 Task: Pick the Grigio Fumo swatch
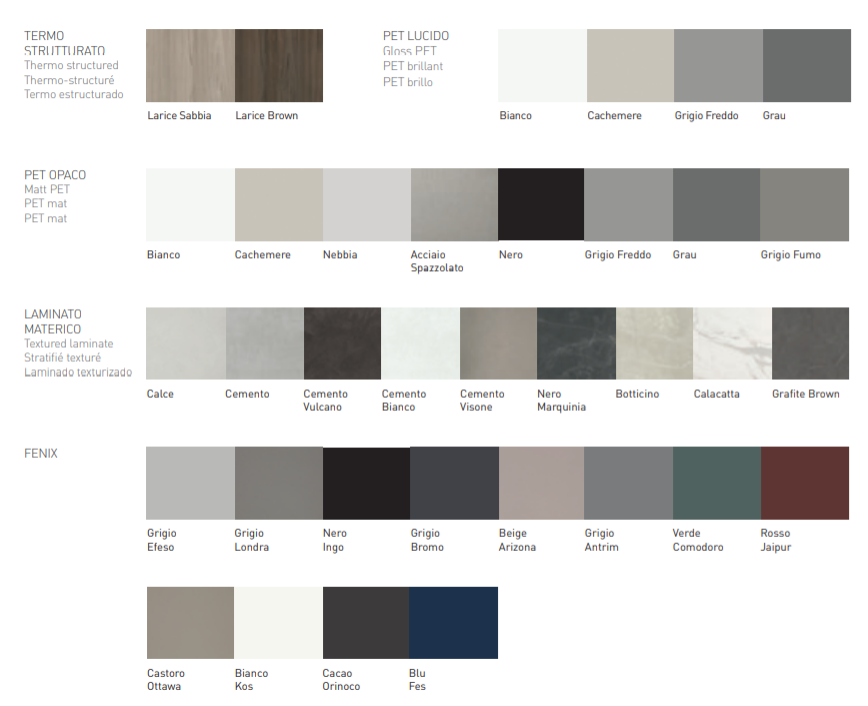click(x=804, y=204)
